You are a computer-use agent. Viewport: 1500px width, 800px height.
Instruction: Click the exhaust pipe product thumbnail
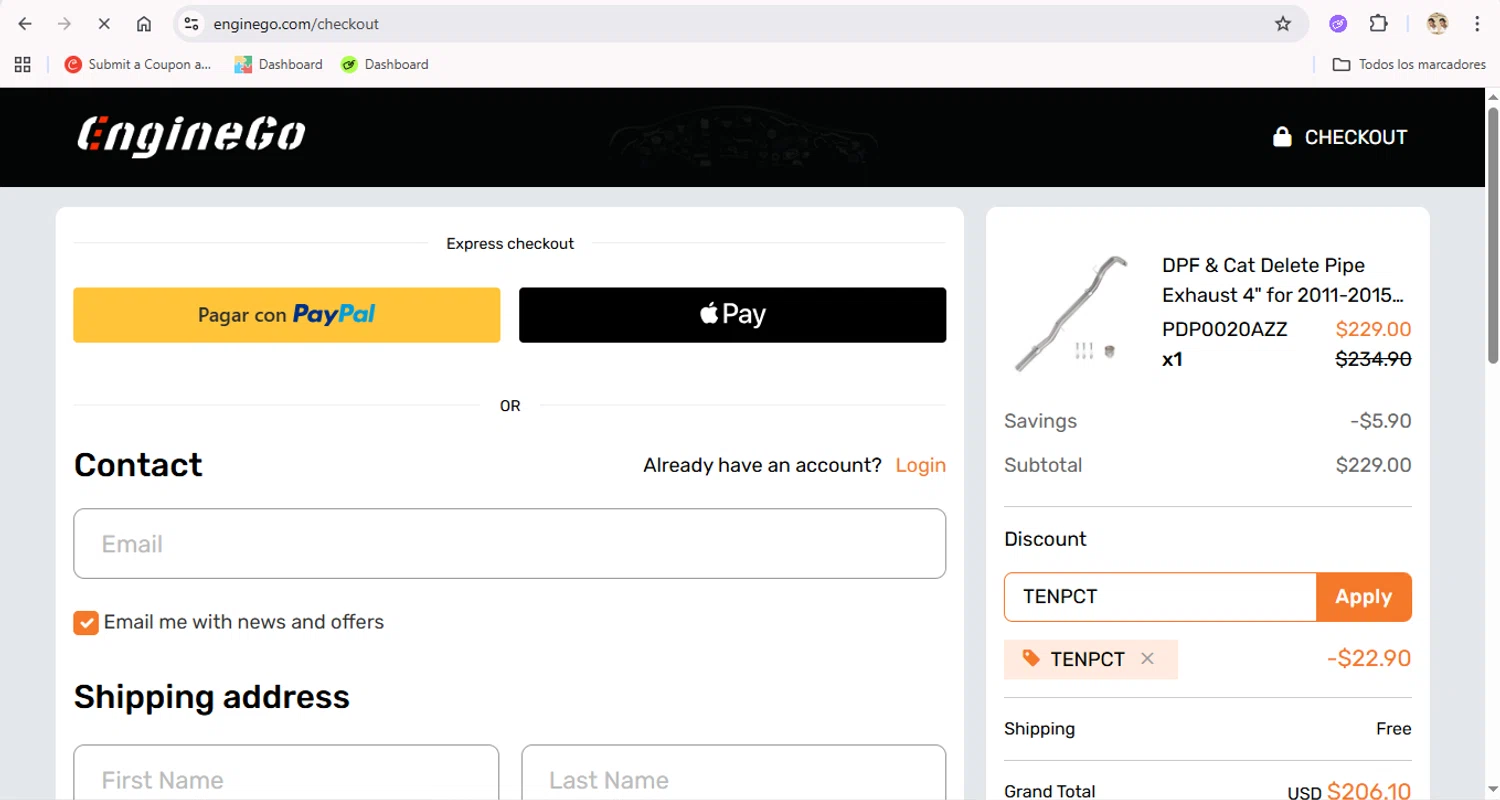tap(1073, 313)
